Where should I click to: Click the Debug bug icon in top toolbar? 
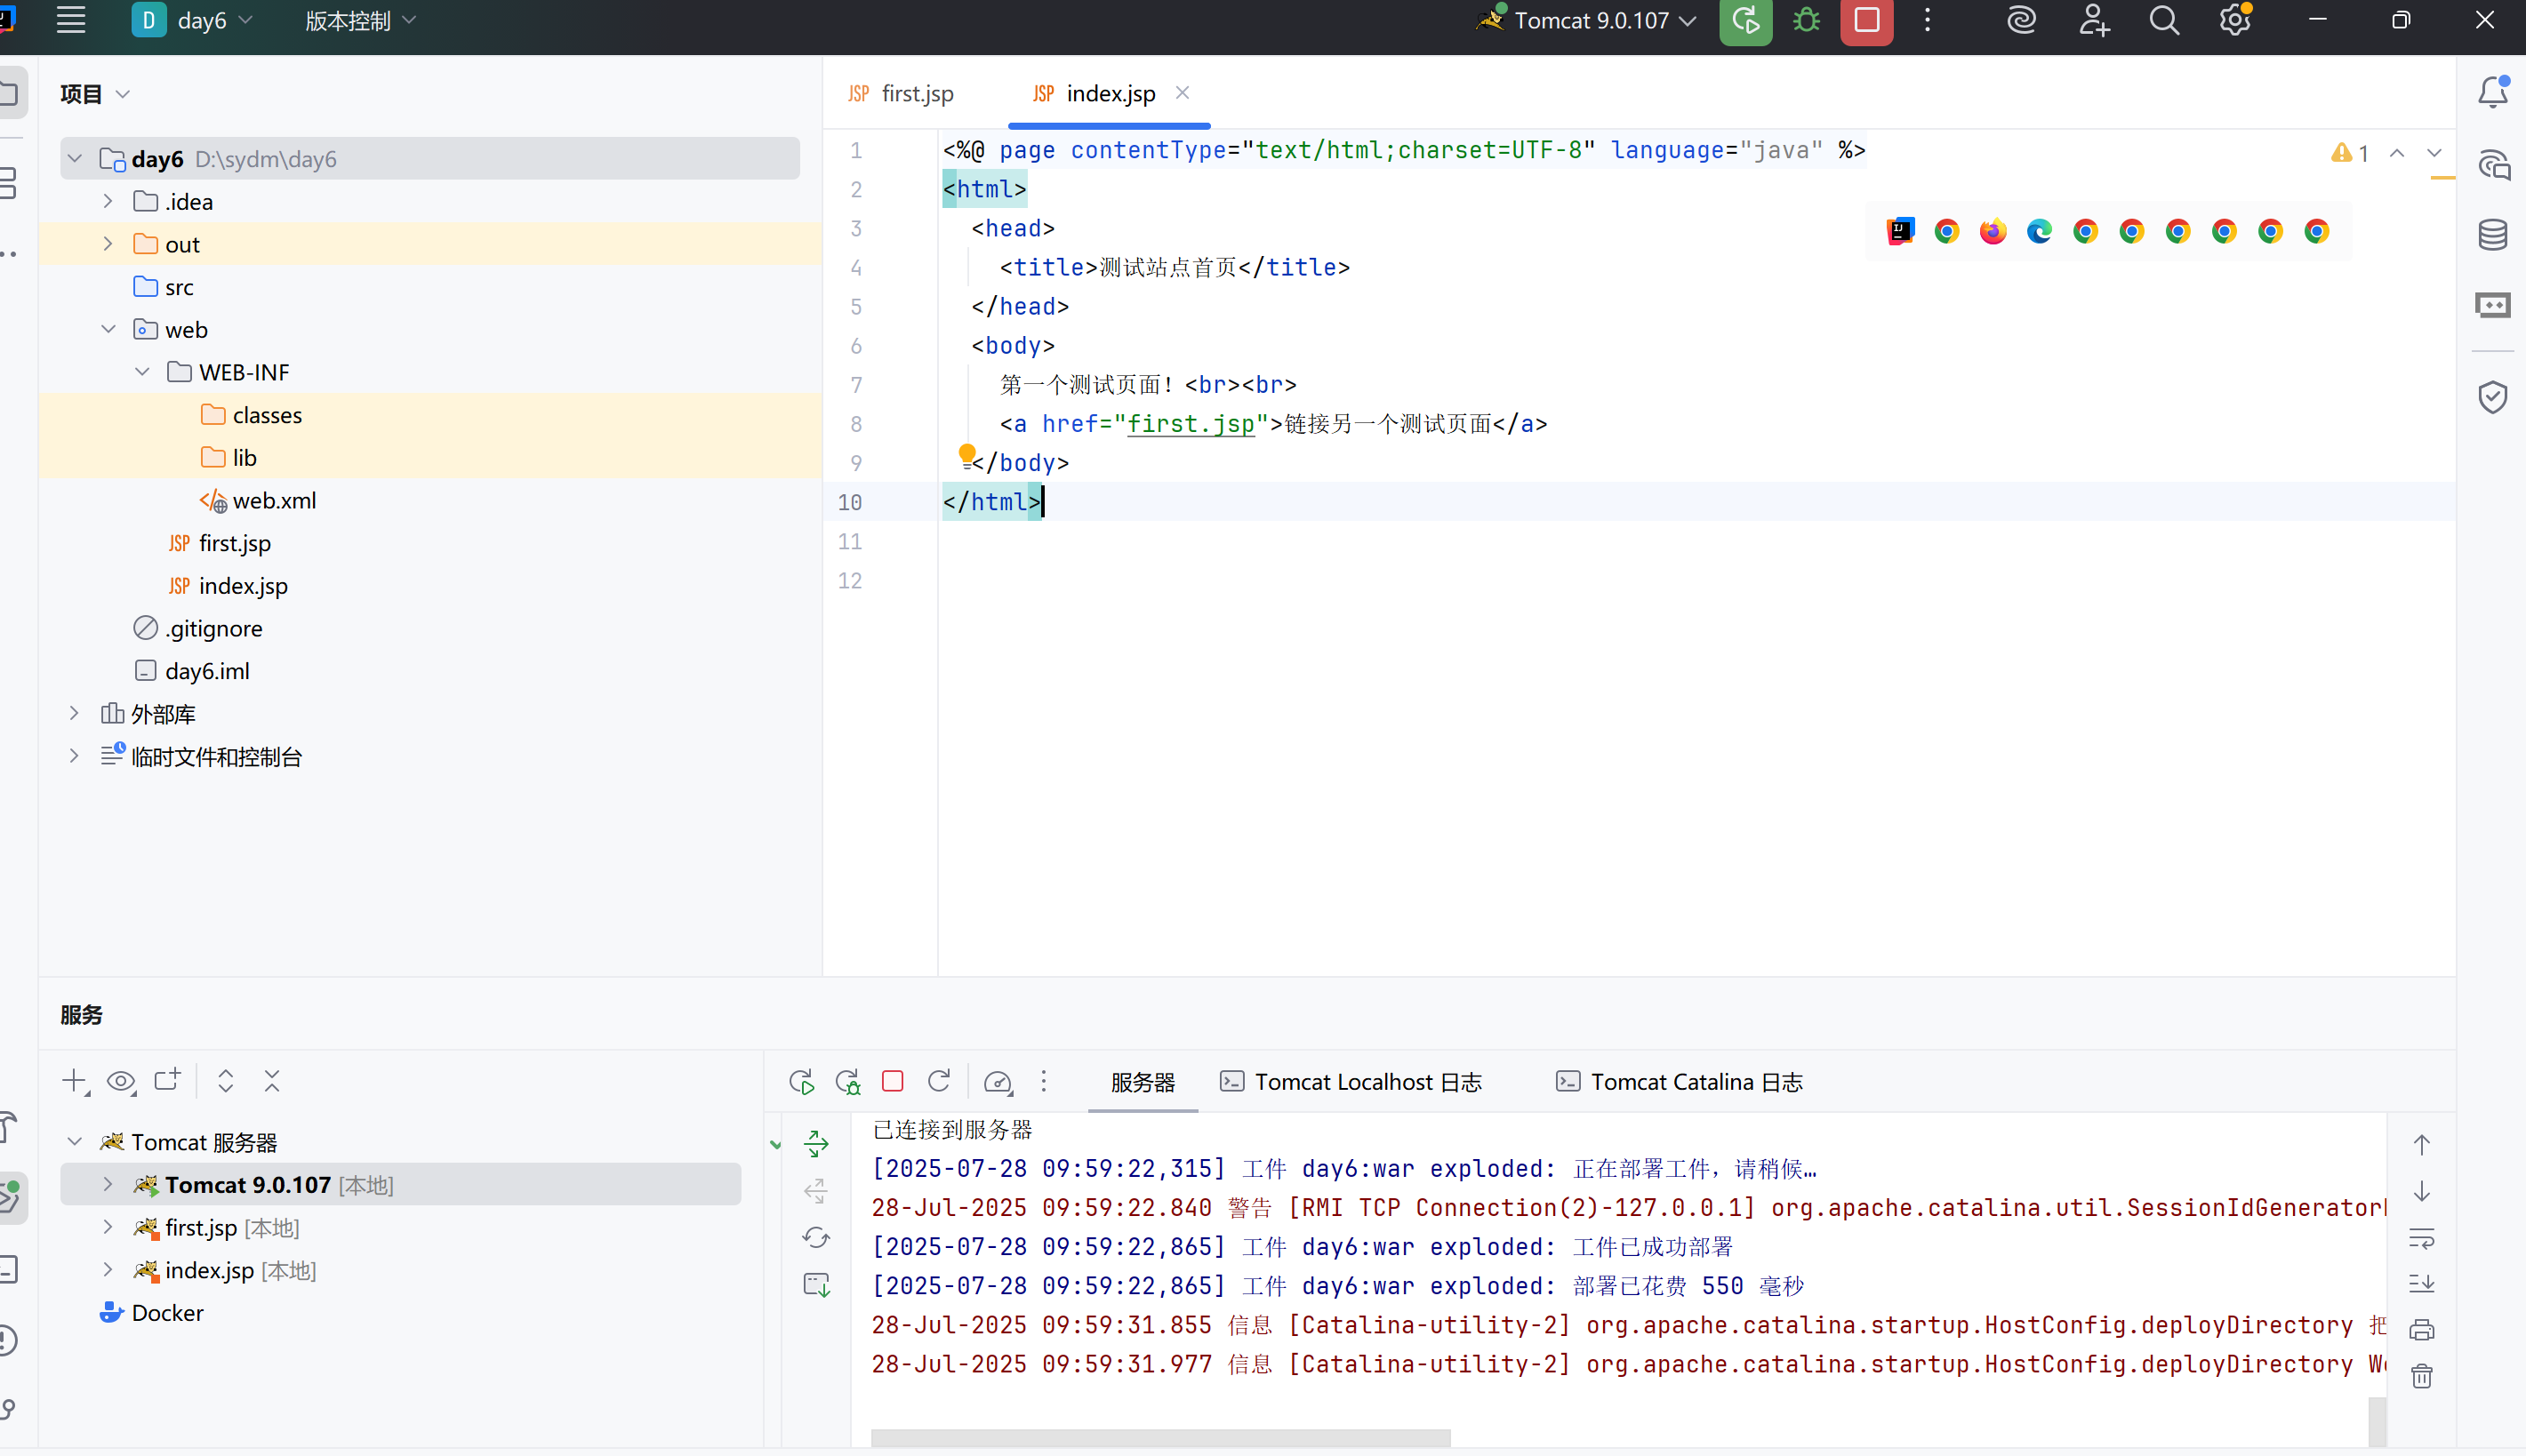1806,21
